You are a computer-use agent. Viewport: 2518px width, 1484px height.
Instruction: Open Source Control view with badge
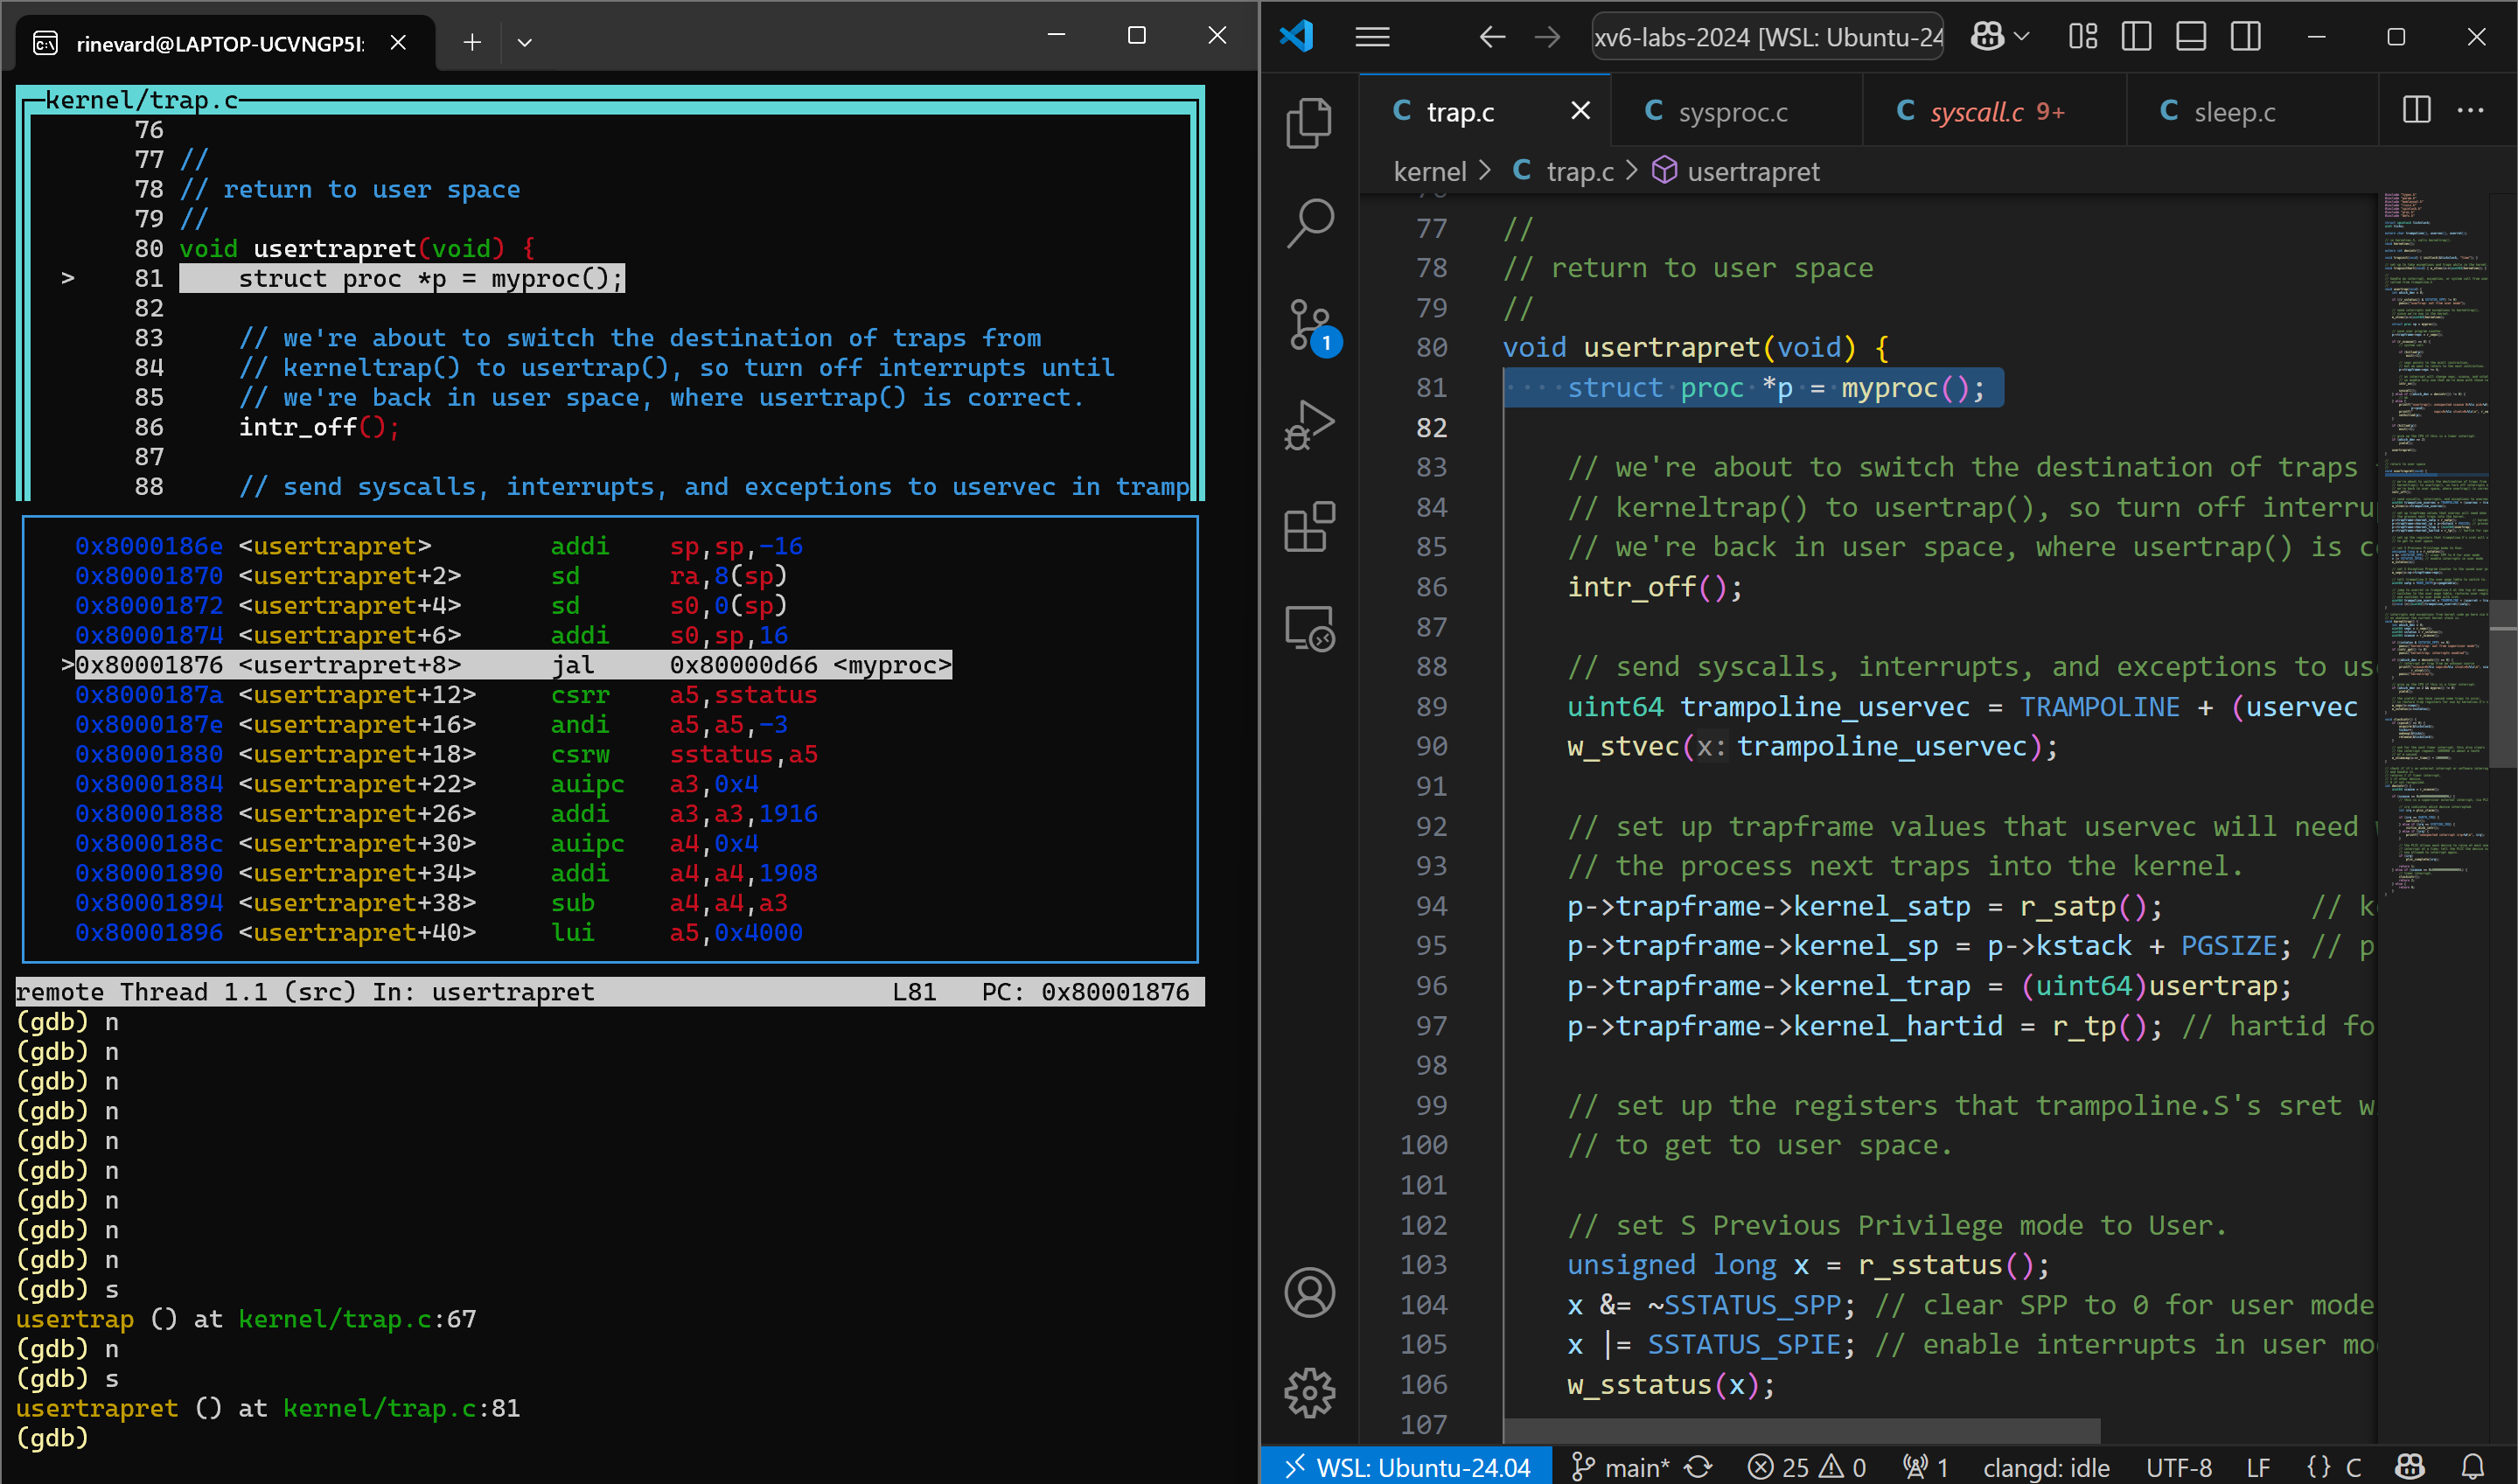click(1308, 325)
